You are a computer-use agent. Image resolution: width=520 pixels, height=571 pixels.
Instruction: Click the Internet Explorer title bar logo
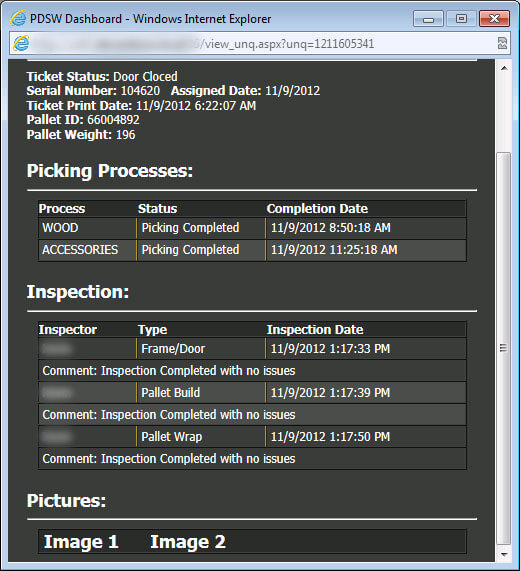click(x=18, y=18)
